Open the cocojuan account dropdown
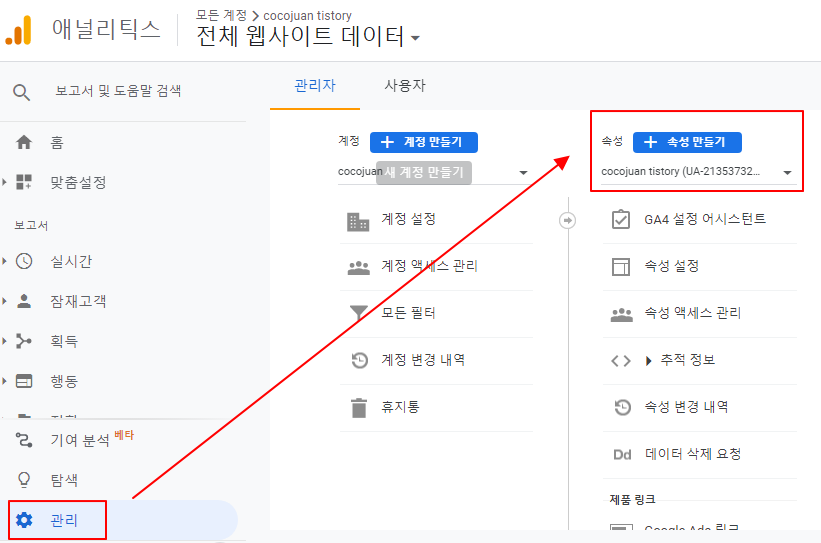This screenshot has height=543, width=821. [x=434, y=172]
